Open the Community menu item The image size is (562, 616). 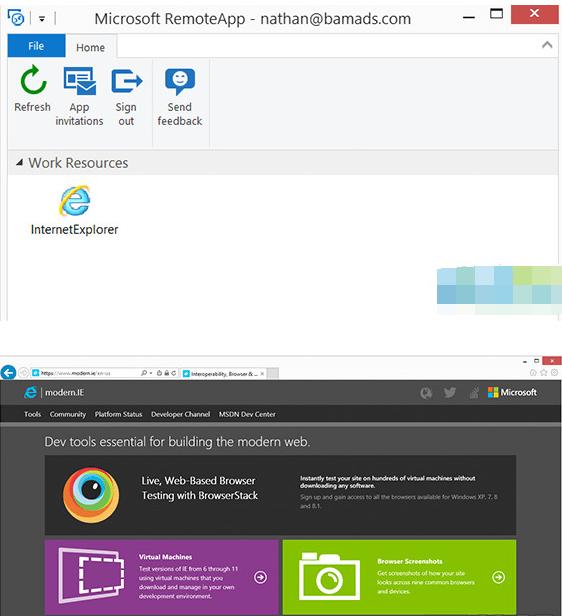click(x=68, y=414)
